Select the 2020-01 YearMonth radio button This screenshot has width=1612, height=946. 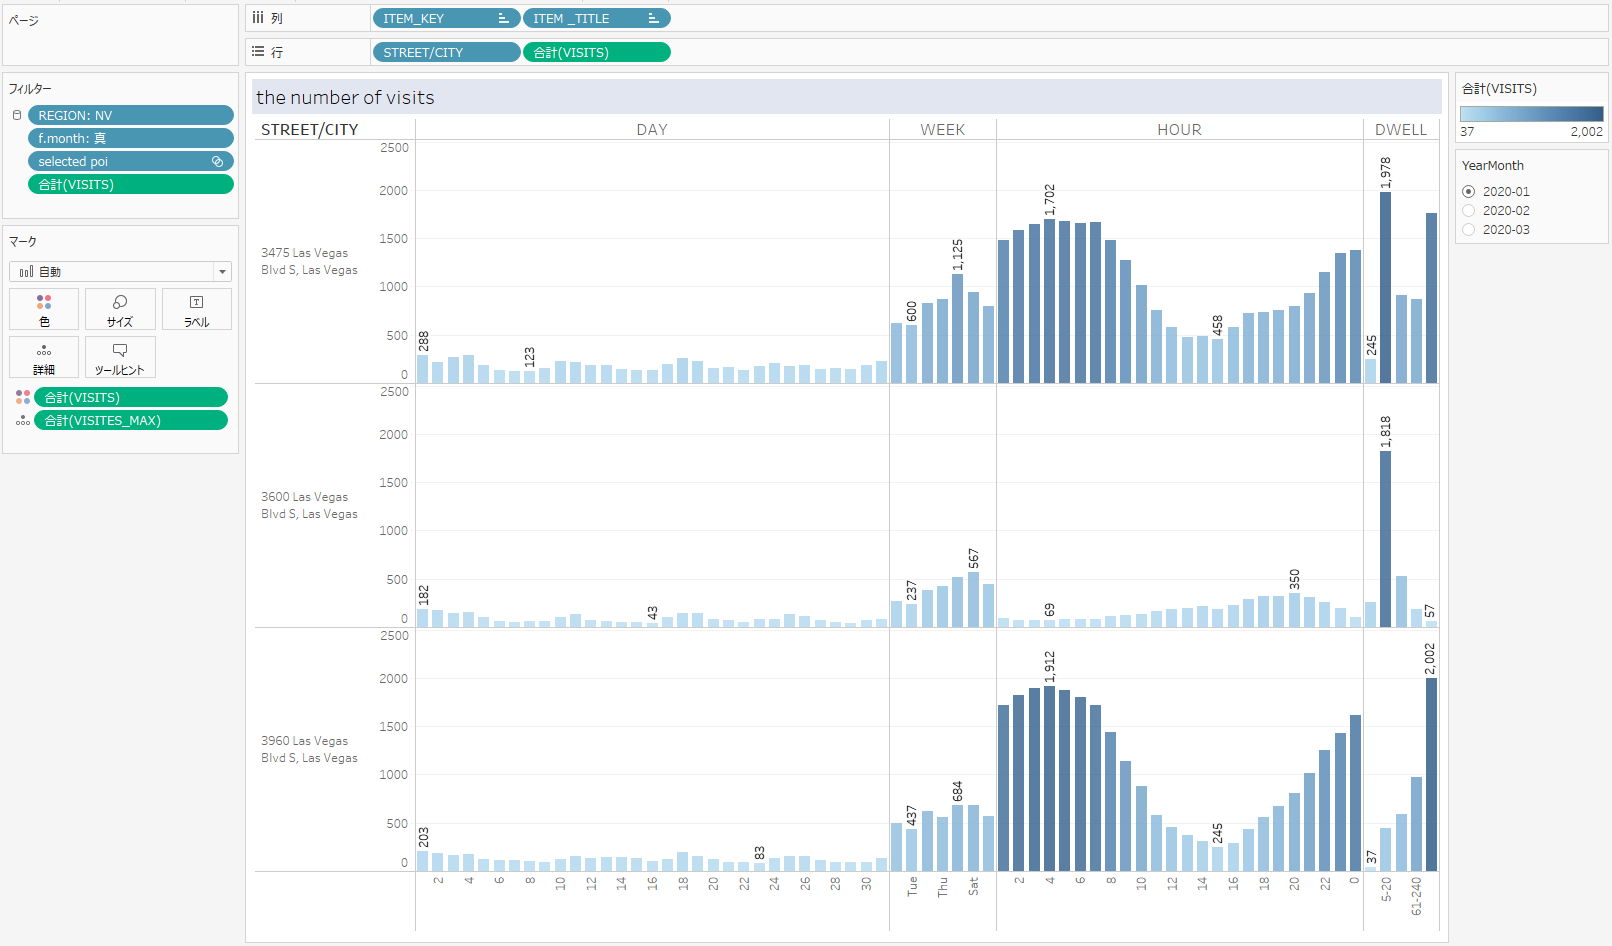point(1468,191)
